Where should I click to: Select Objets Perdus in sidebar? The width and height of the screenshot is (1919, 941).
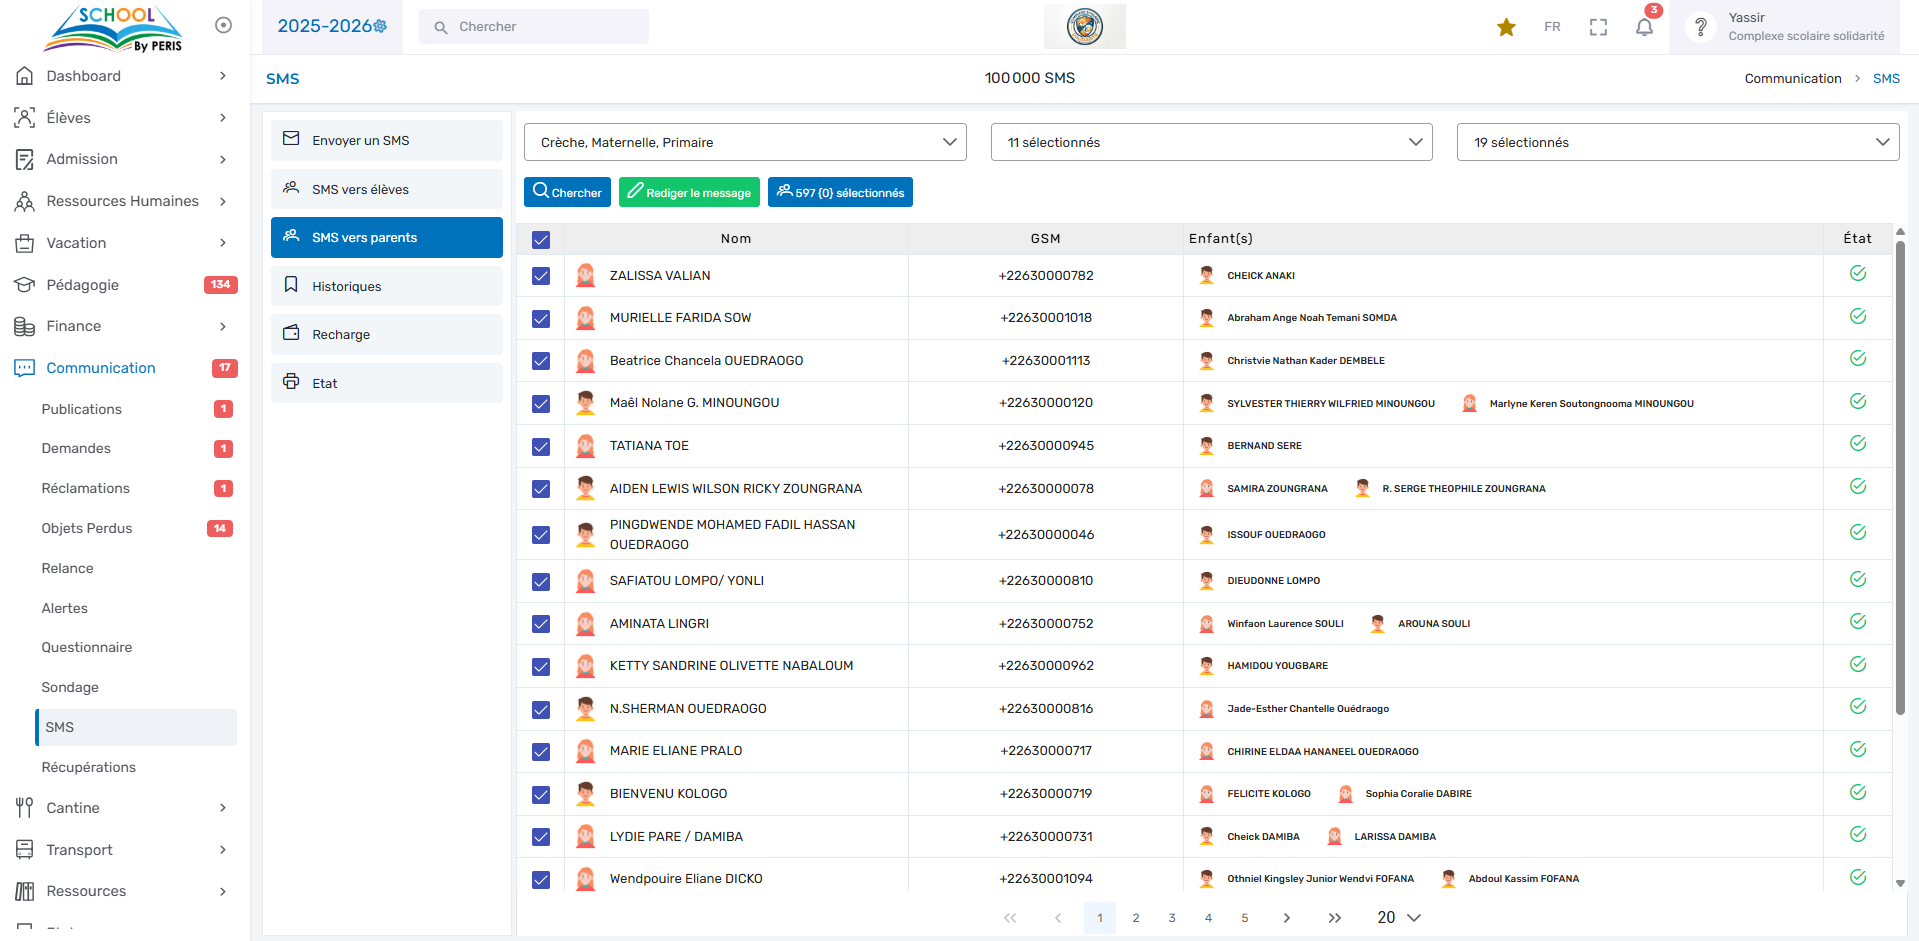[87, 528]
